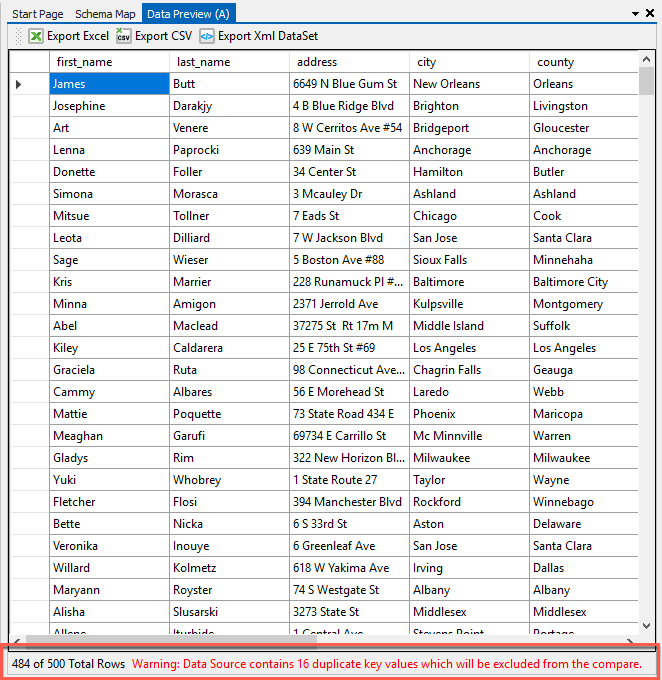Select the Baltimore City county cell

(584, 282)
